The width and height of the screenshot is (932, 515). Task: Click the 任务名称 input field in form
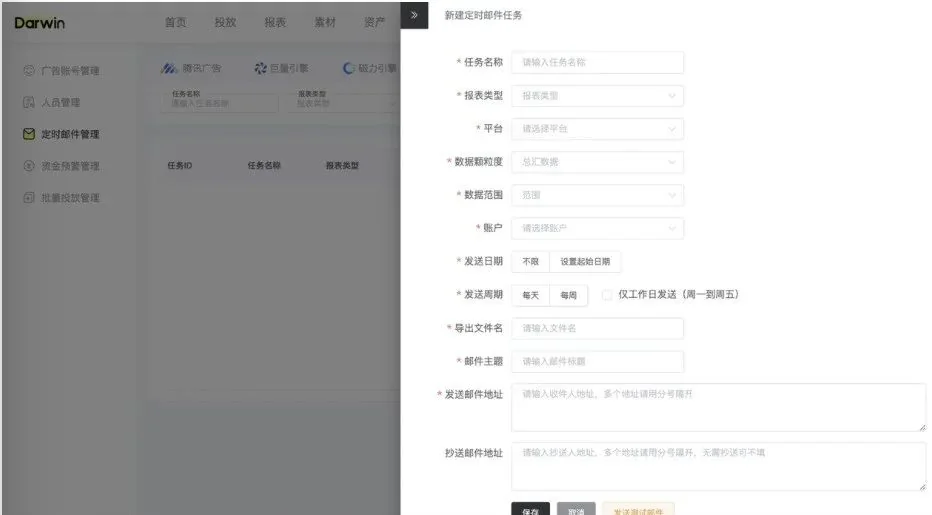pyautogui.click(x=597, y=62)
